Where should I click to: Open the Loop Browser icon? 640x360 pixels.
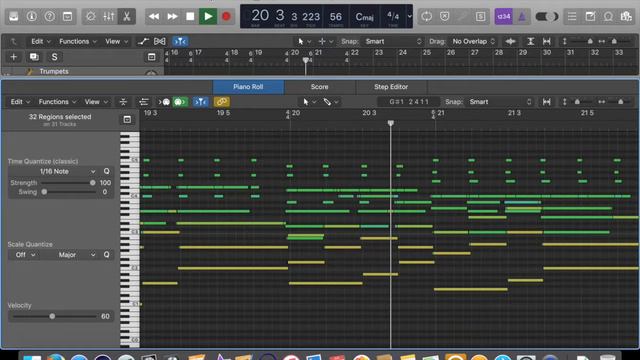608,16
